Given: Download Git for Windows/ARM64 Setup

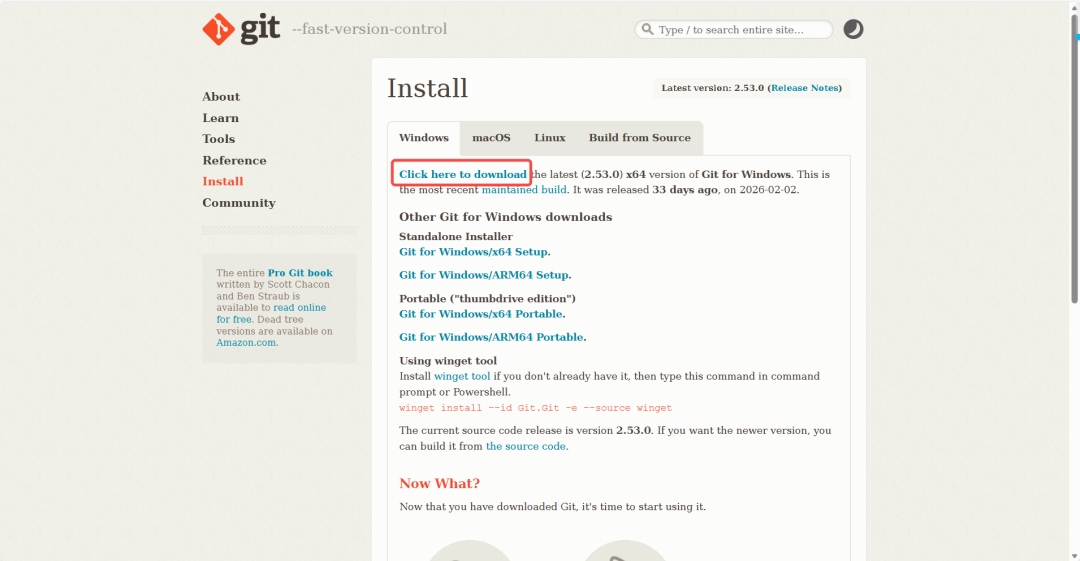Looking at the screenshot, I should coord(484,274).
